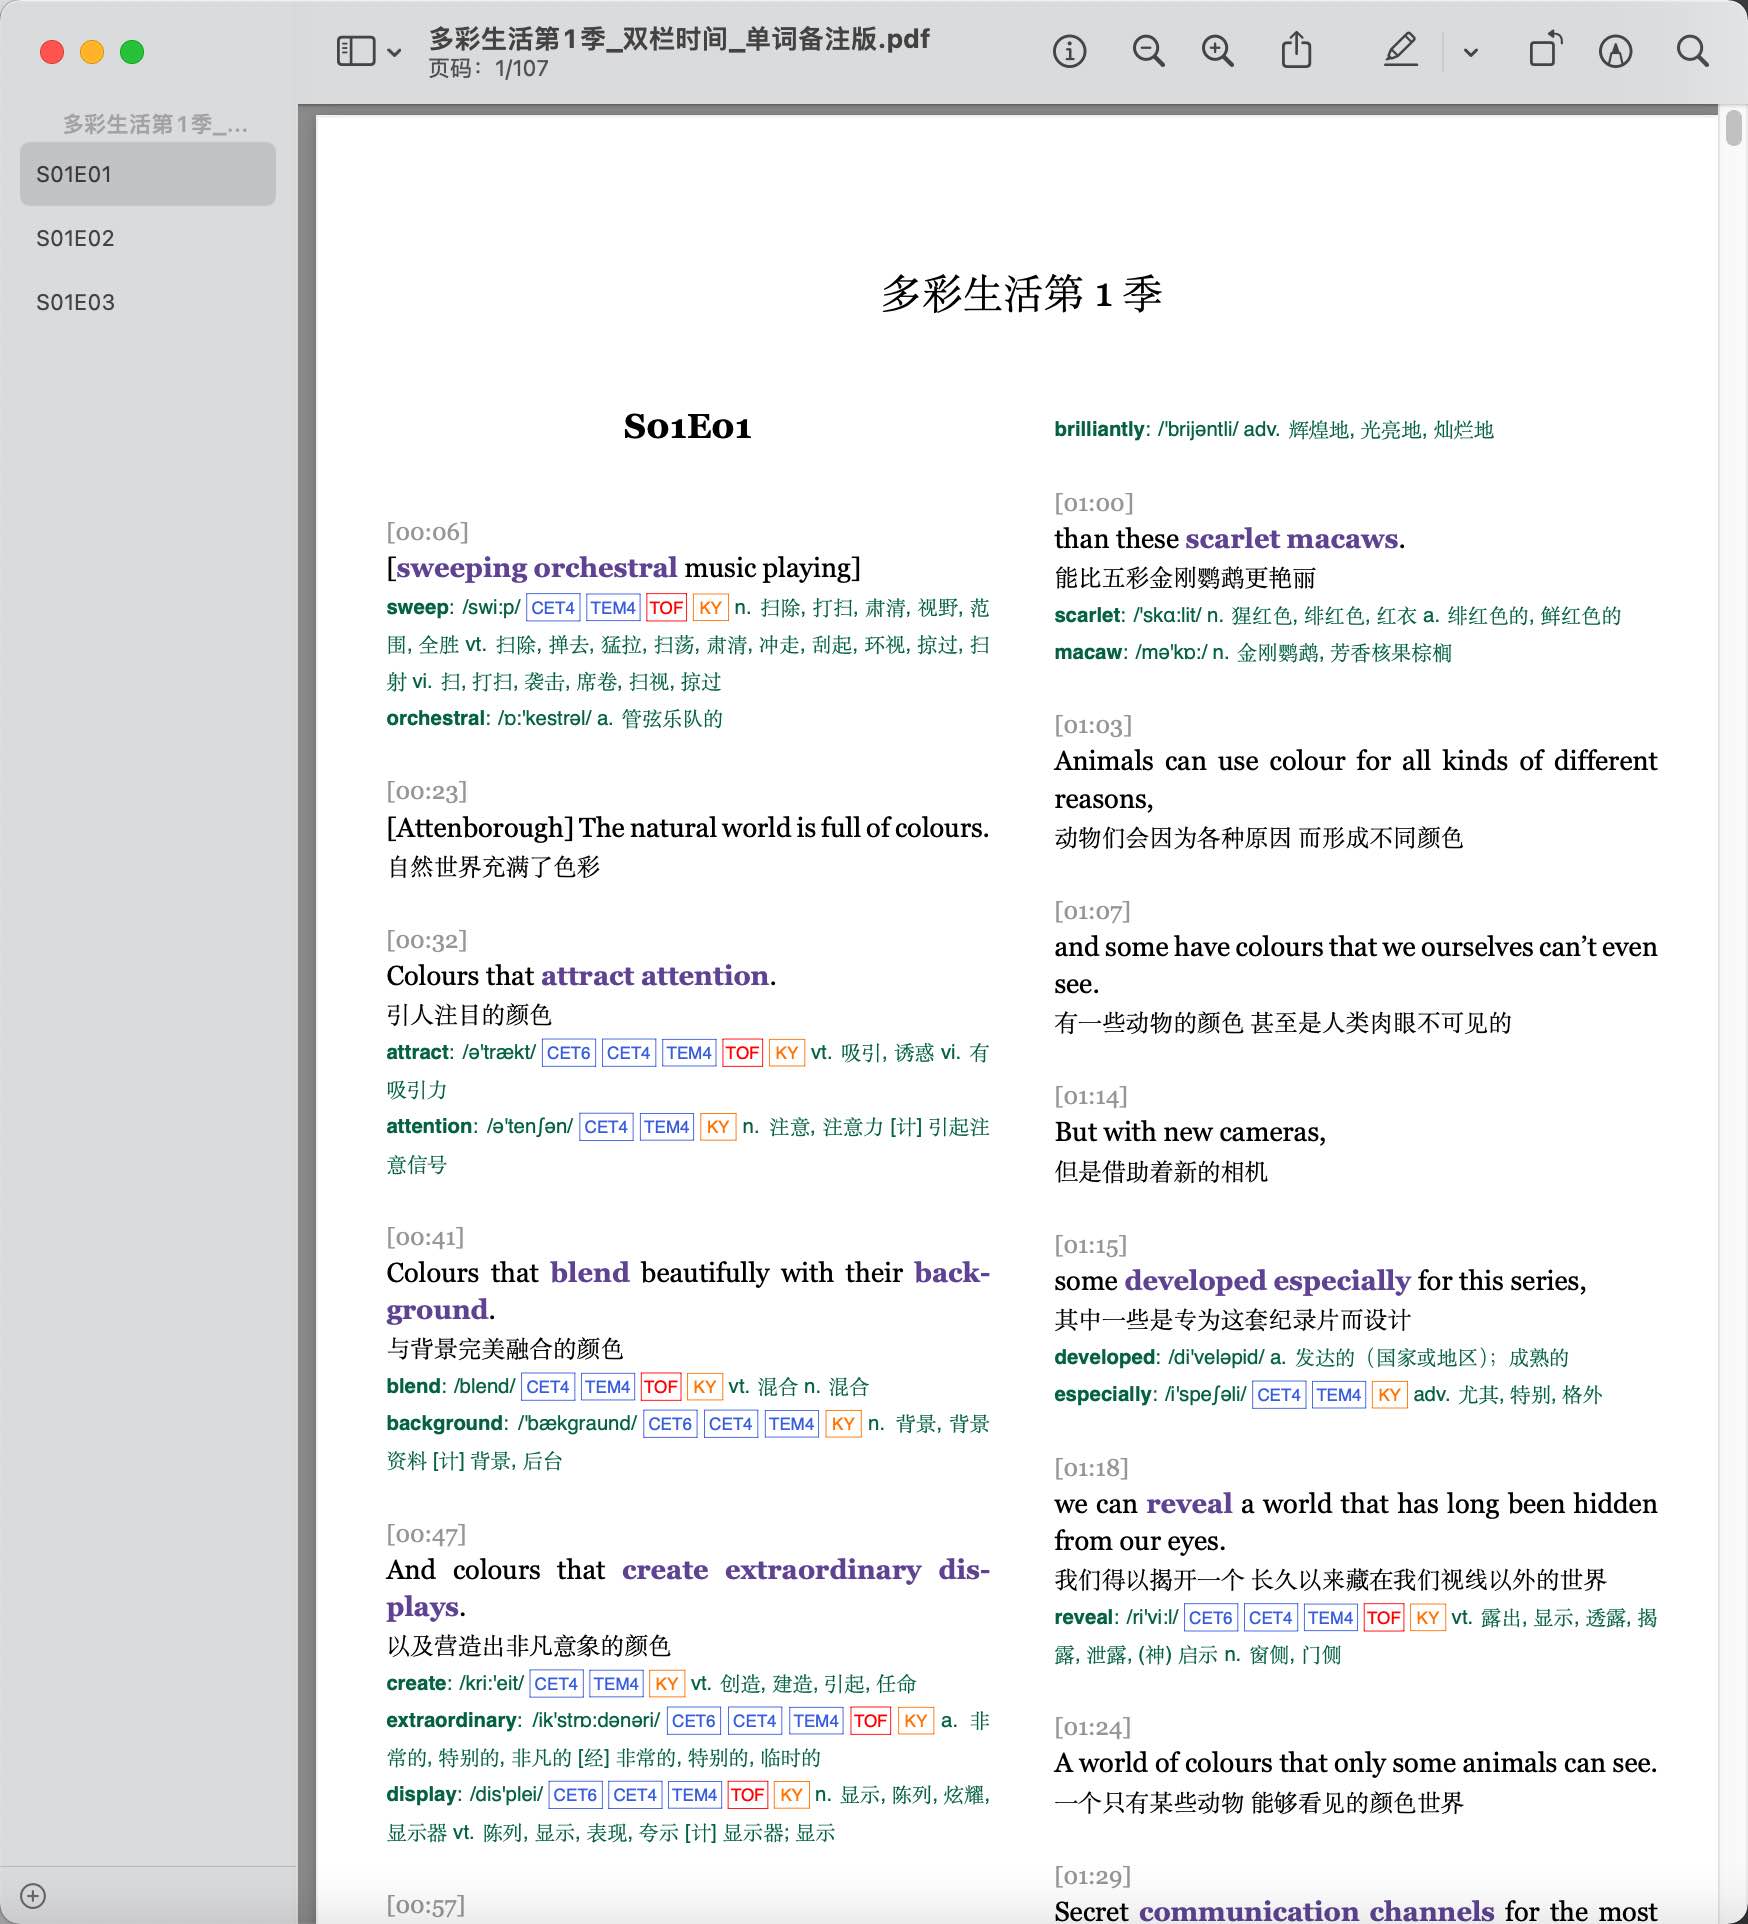Click the vertical scrollbar thumb

coord(1733,129)
